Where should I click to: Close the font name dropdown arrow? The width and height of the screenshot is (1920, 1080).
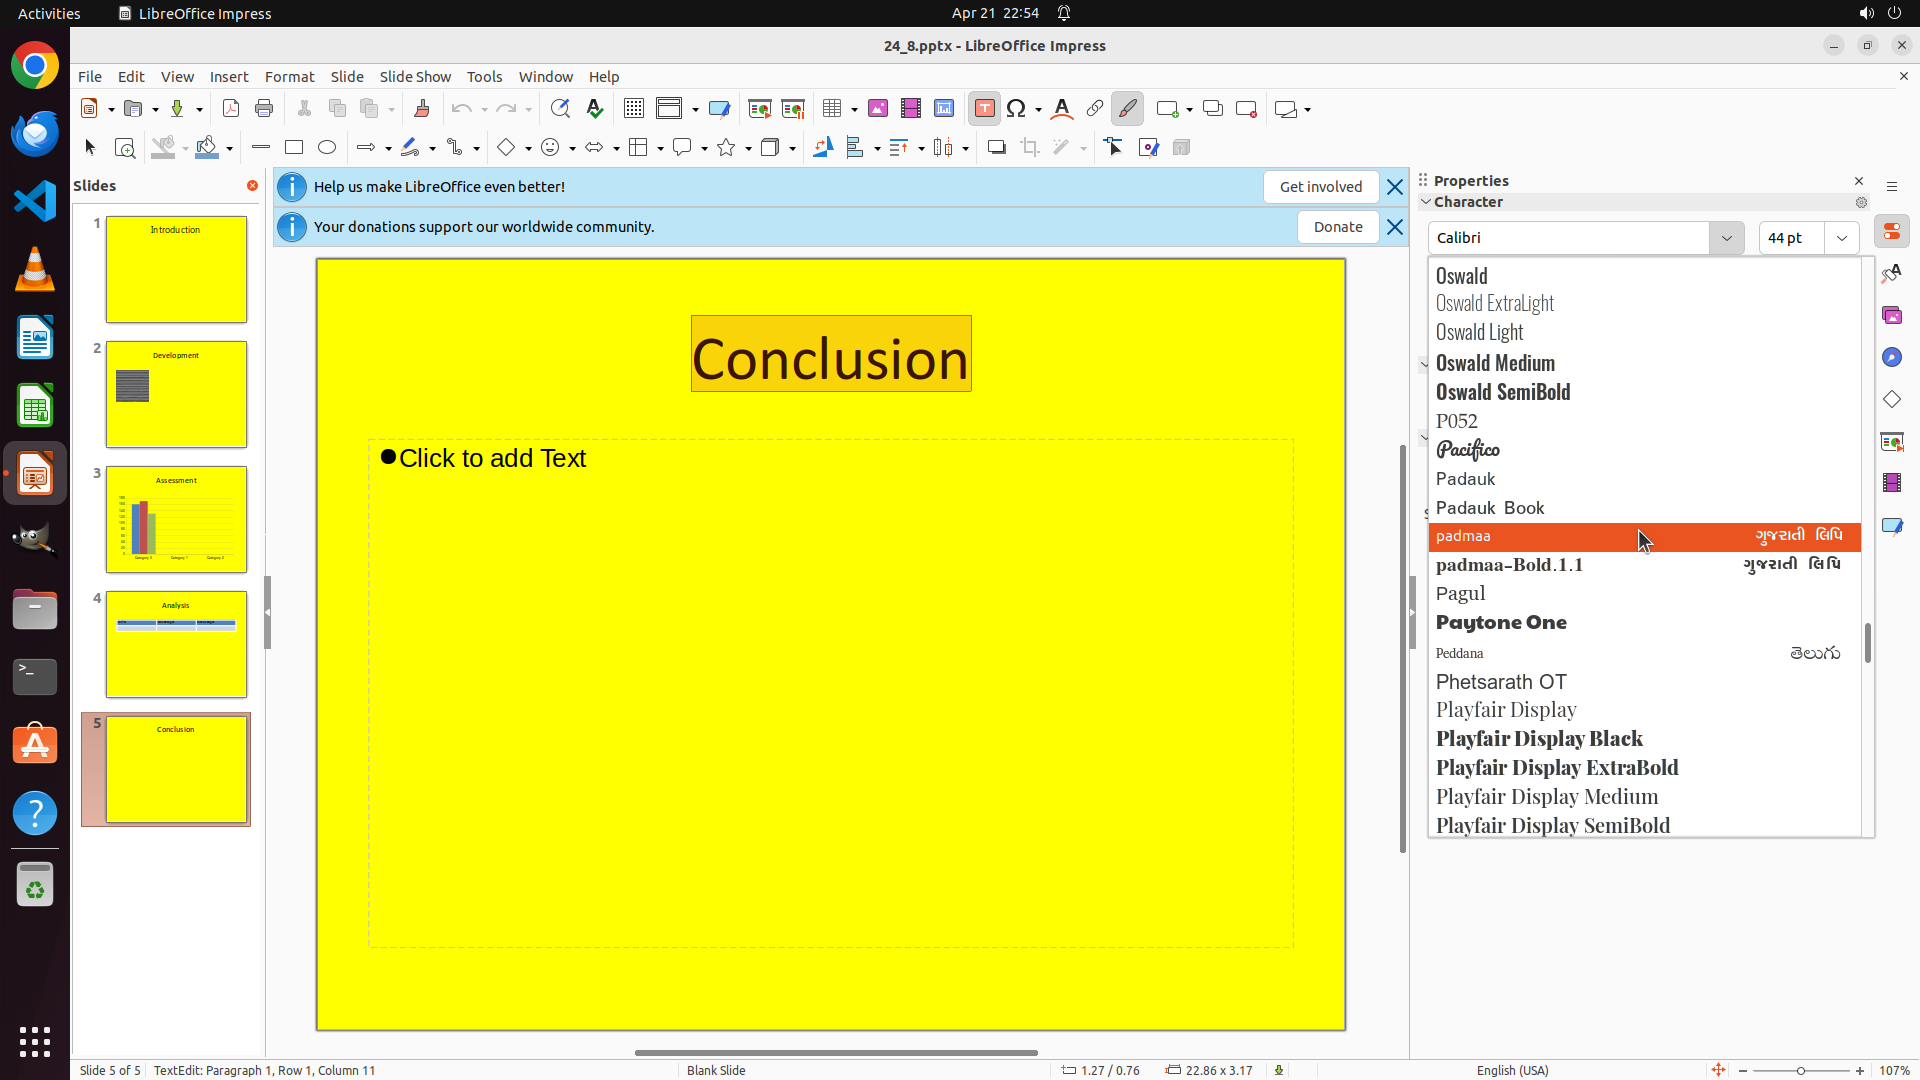1726,238
